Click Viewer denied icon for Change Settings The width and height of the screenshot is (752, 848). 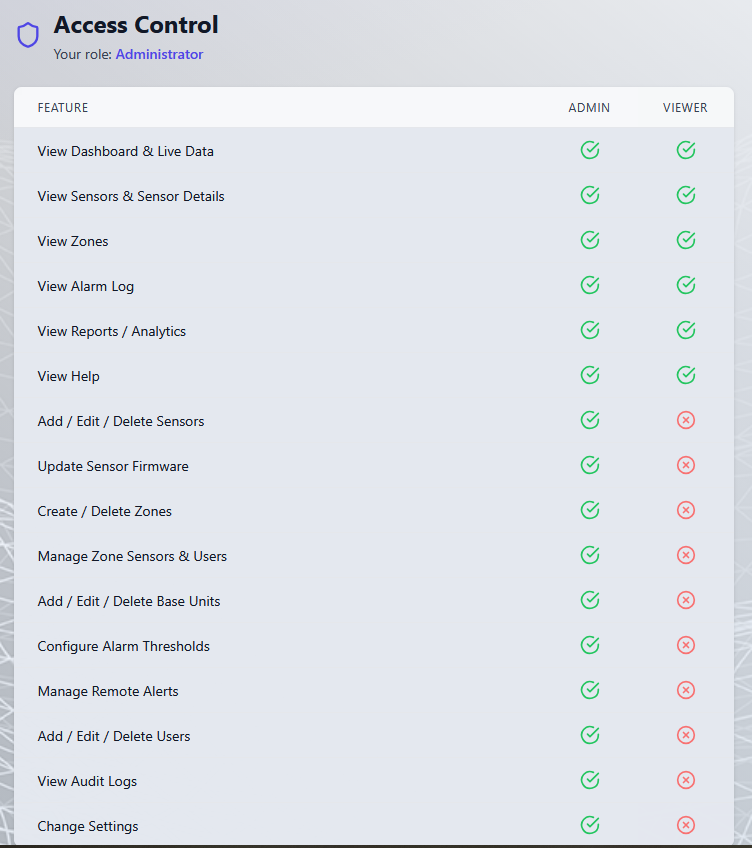coord(685,825)
